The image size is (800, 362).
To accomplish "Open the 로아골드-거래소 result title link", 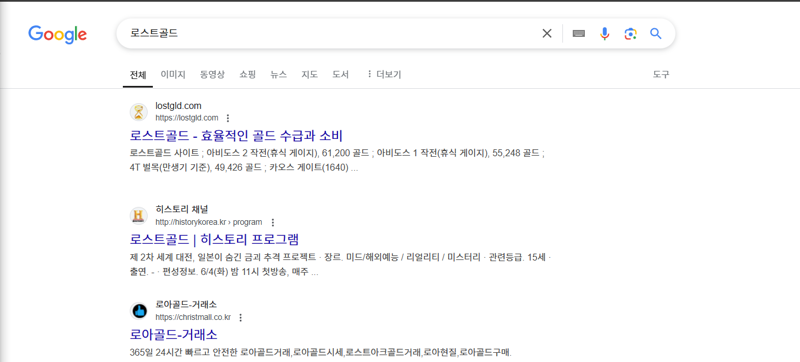I will point(174,334).
